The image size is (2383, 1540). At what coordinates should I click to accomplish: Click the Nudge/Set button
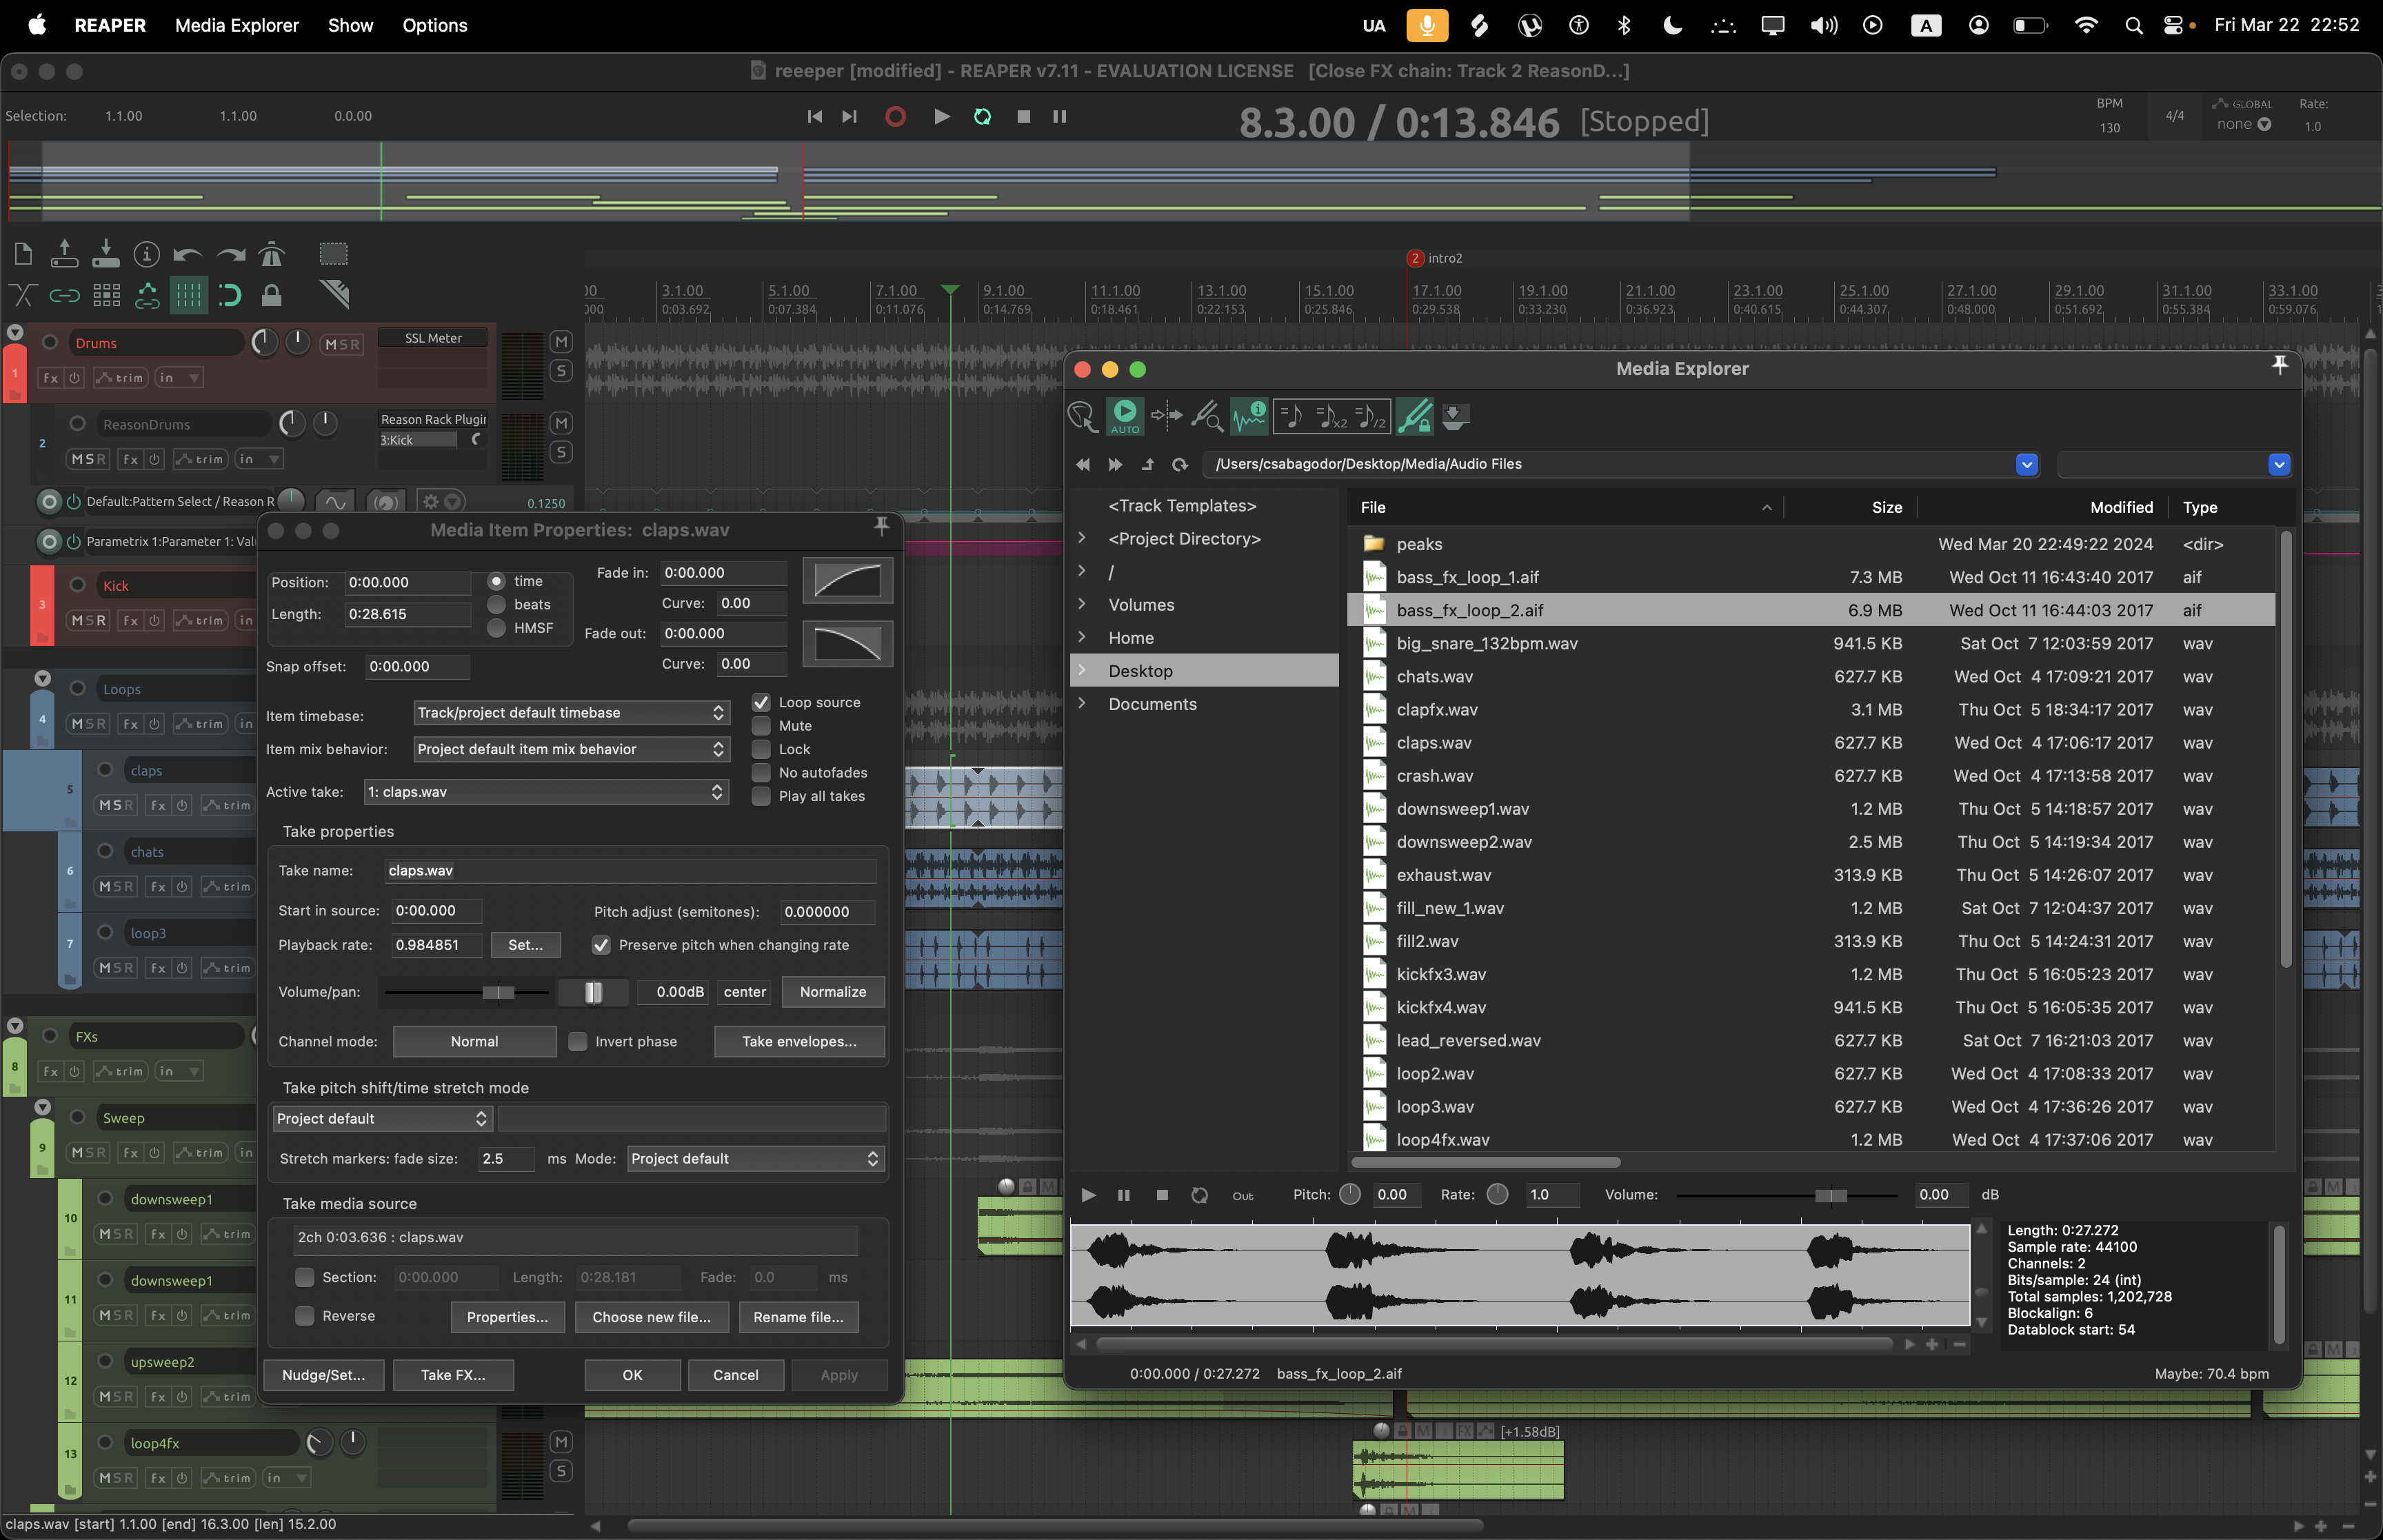point(323,1375)
